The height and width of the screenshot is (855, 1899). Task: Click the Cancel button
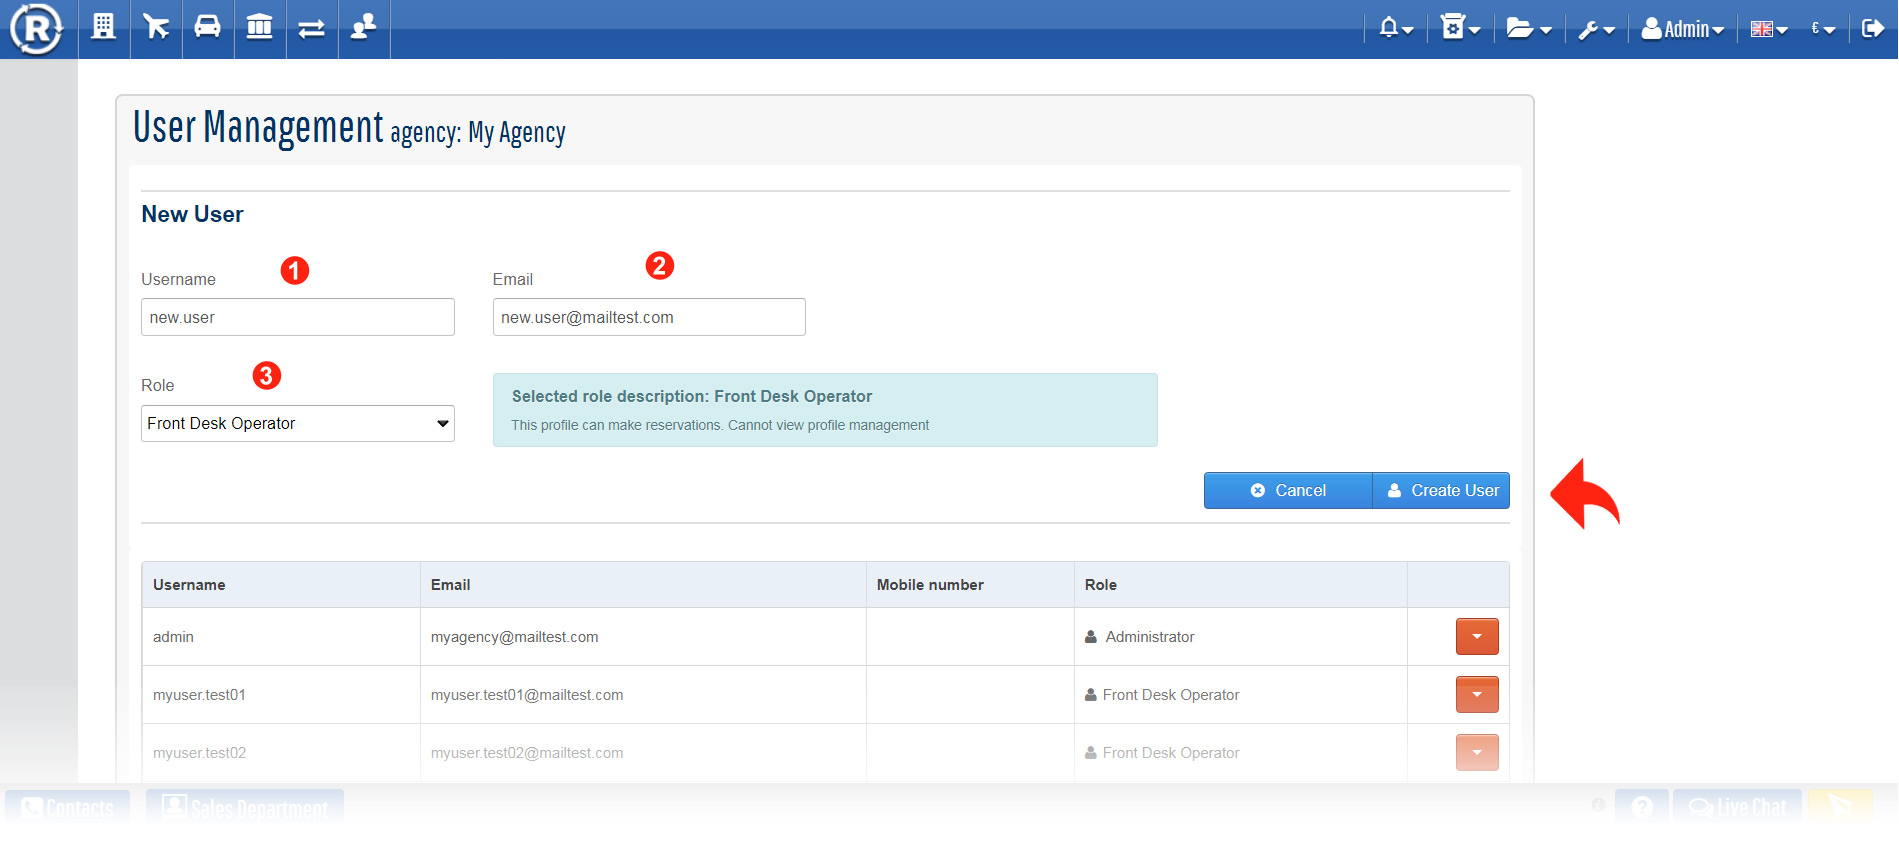(x=1288, y=490)
